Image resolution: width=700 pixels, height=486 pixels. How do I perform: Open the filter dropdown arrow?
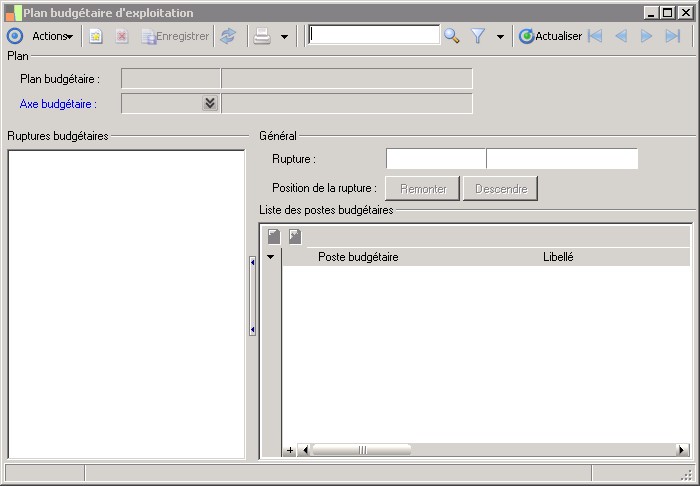tap(500, 37)
